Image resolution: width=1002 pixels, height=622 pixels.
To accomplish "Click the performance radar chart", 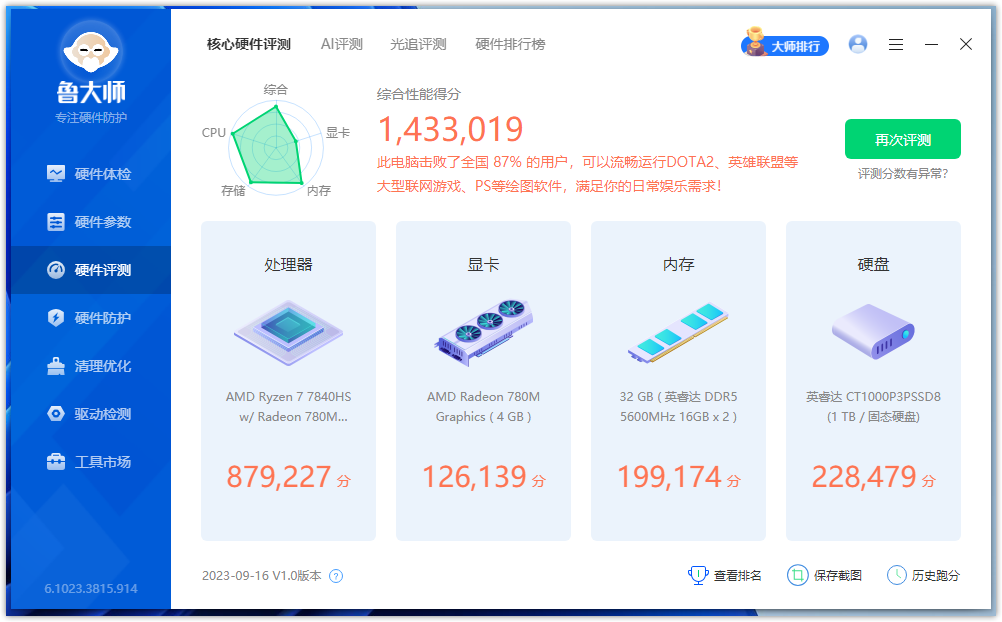I will coord(275,146).
